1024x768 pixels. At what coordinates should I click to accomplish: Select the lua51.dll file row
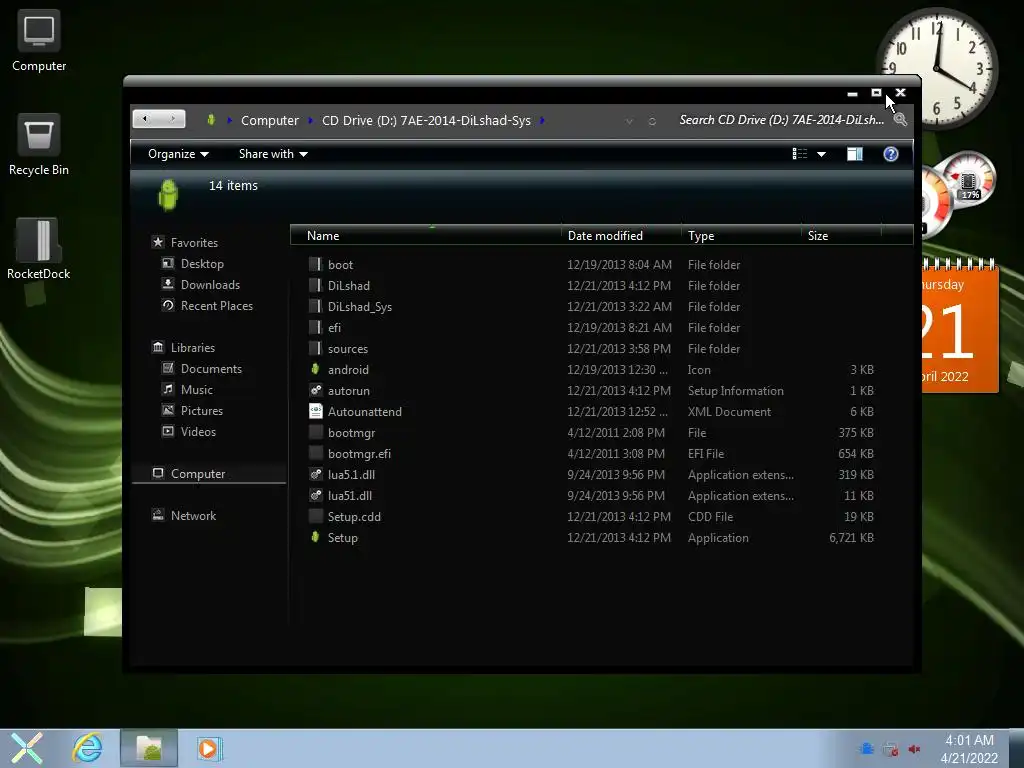(x=591, y=496)
